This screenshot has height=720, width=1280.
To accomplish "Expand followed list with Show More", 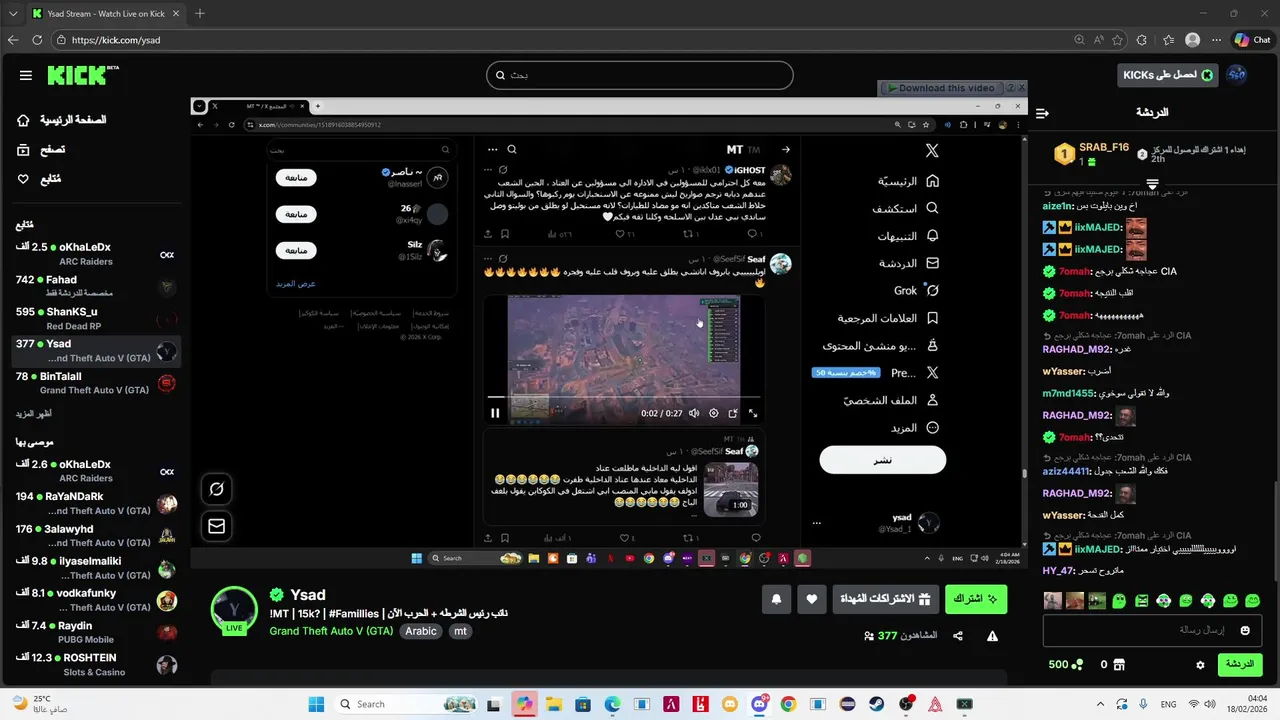I will pyautogui.click(x=34, y=413).
